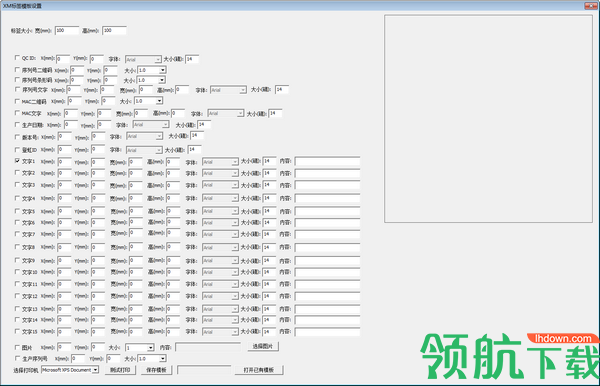Viewport: 600px width, 386px height.
Task: Open 序列号二维码 size dropdown
Action: click(x=163, y=70)
